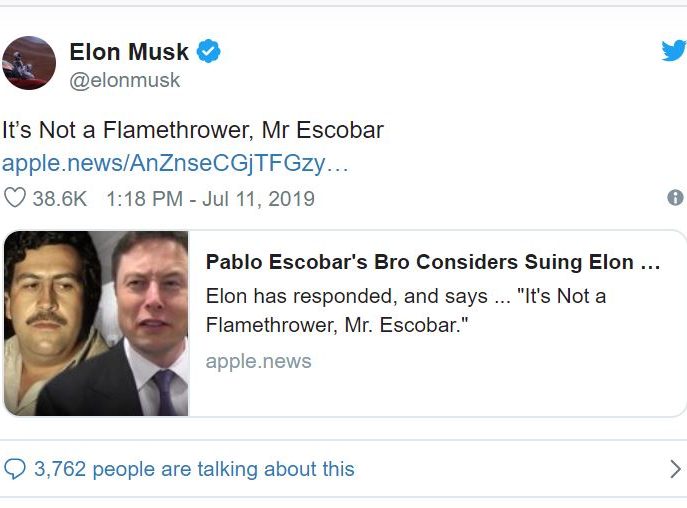Screen dimensions: 687x508
Task: Like the tweet with the heart icon
Action: pos(15,198)
